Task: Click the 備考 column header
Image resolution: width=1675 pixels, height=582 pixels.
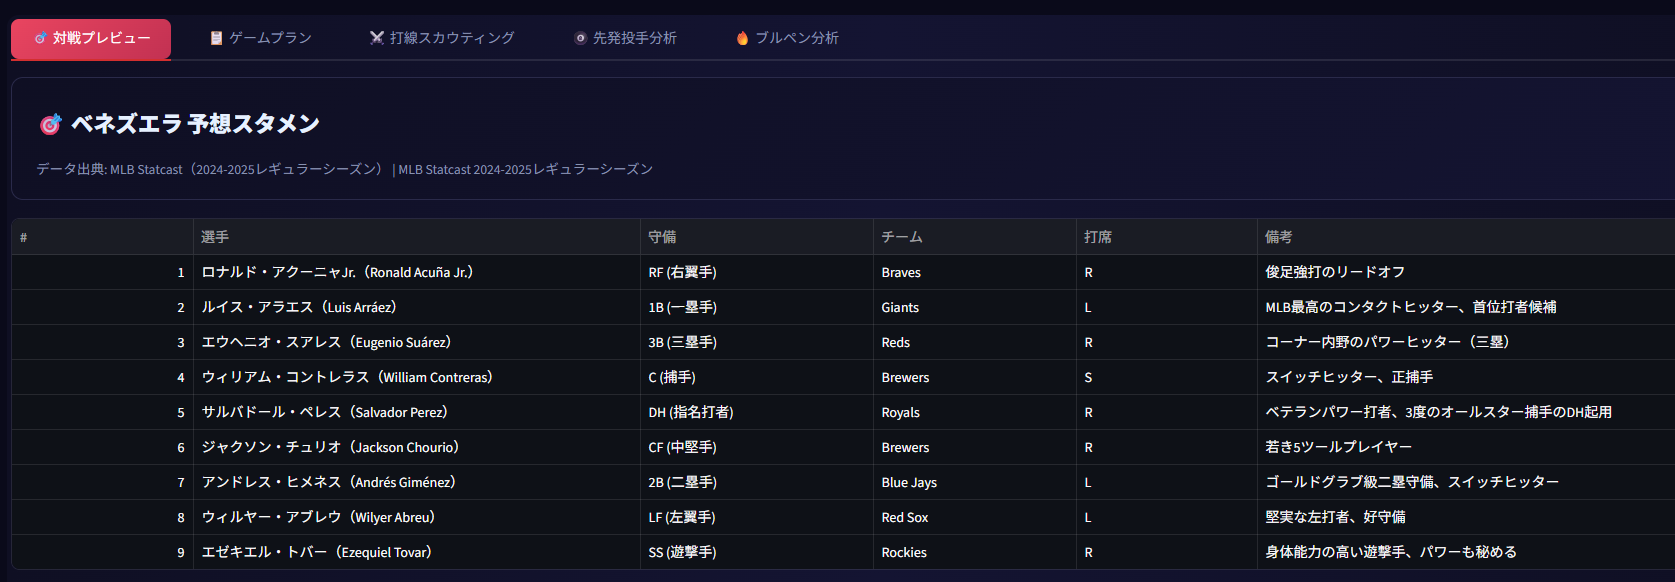Action: tap(1466, 237)
